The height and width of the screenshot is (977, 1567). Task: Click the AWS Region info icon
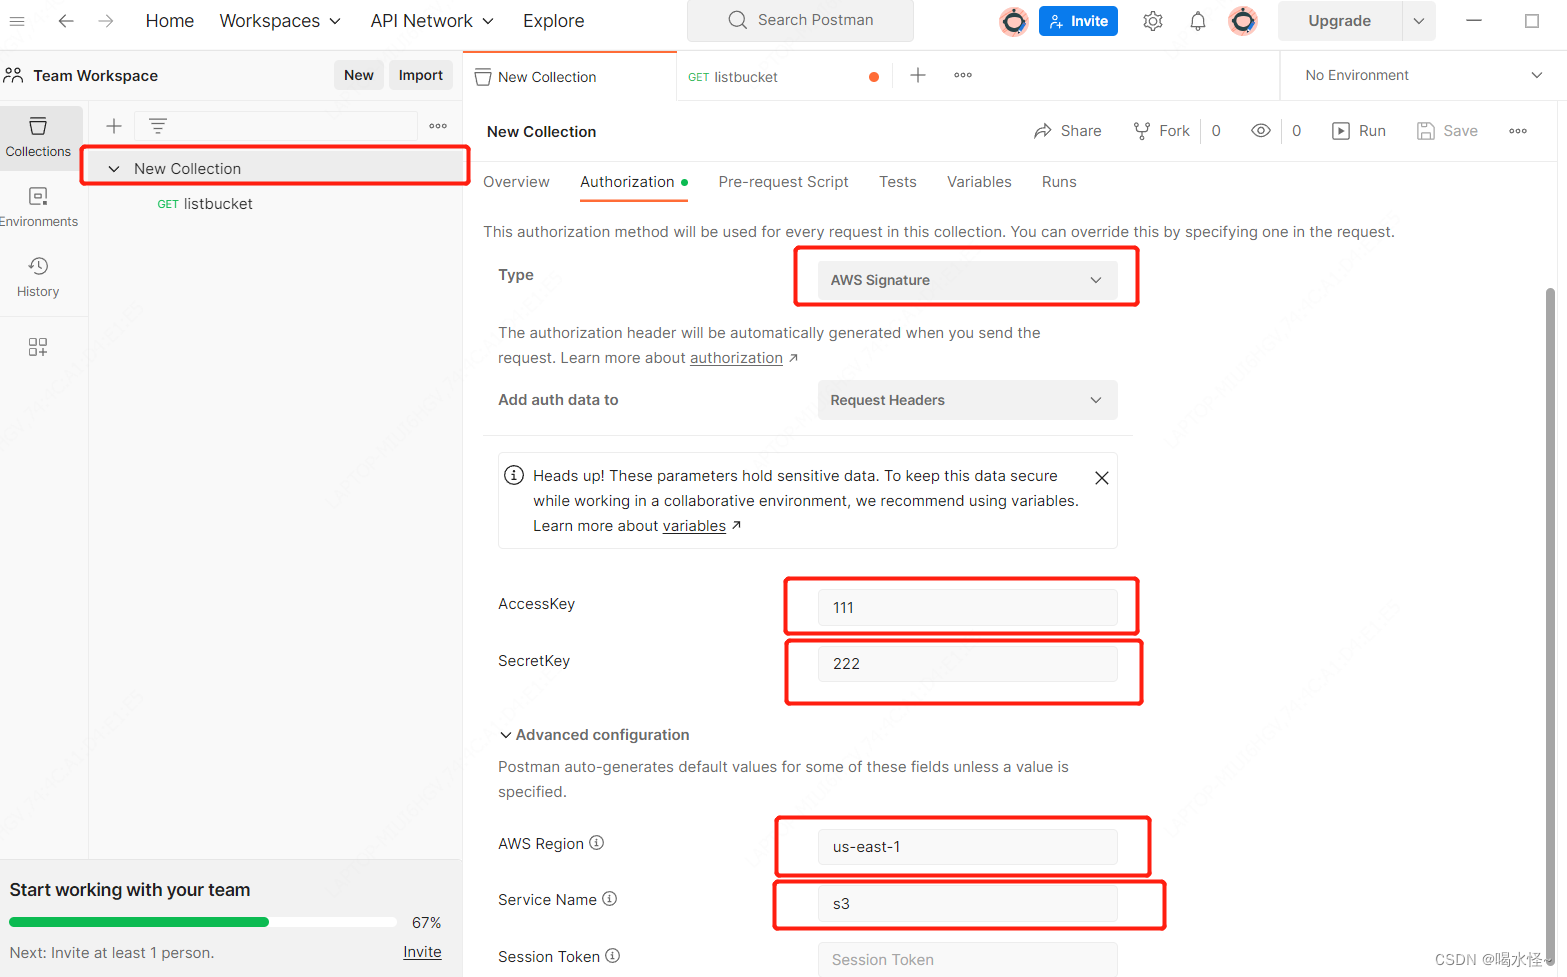(x=597, y=843)
